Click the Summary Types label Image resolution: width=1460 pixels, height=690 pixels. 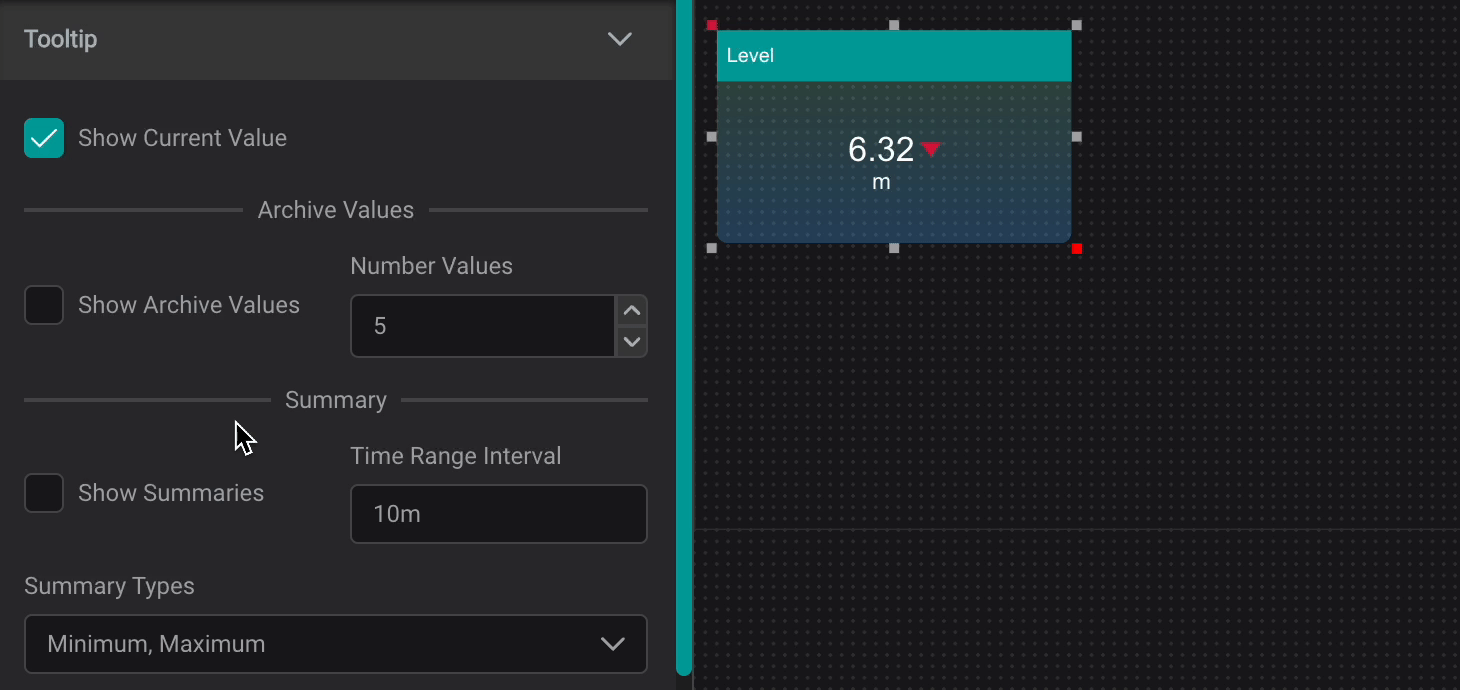[110, 586]
